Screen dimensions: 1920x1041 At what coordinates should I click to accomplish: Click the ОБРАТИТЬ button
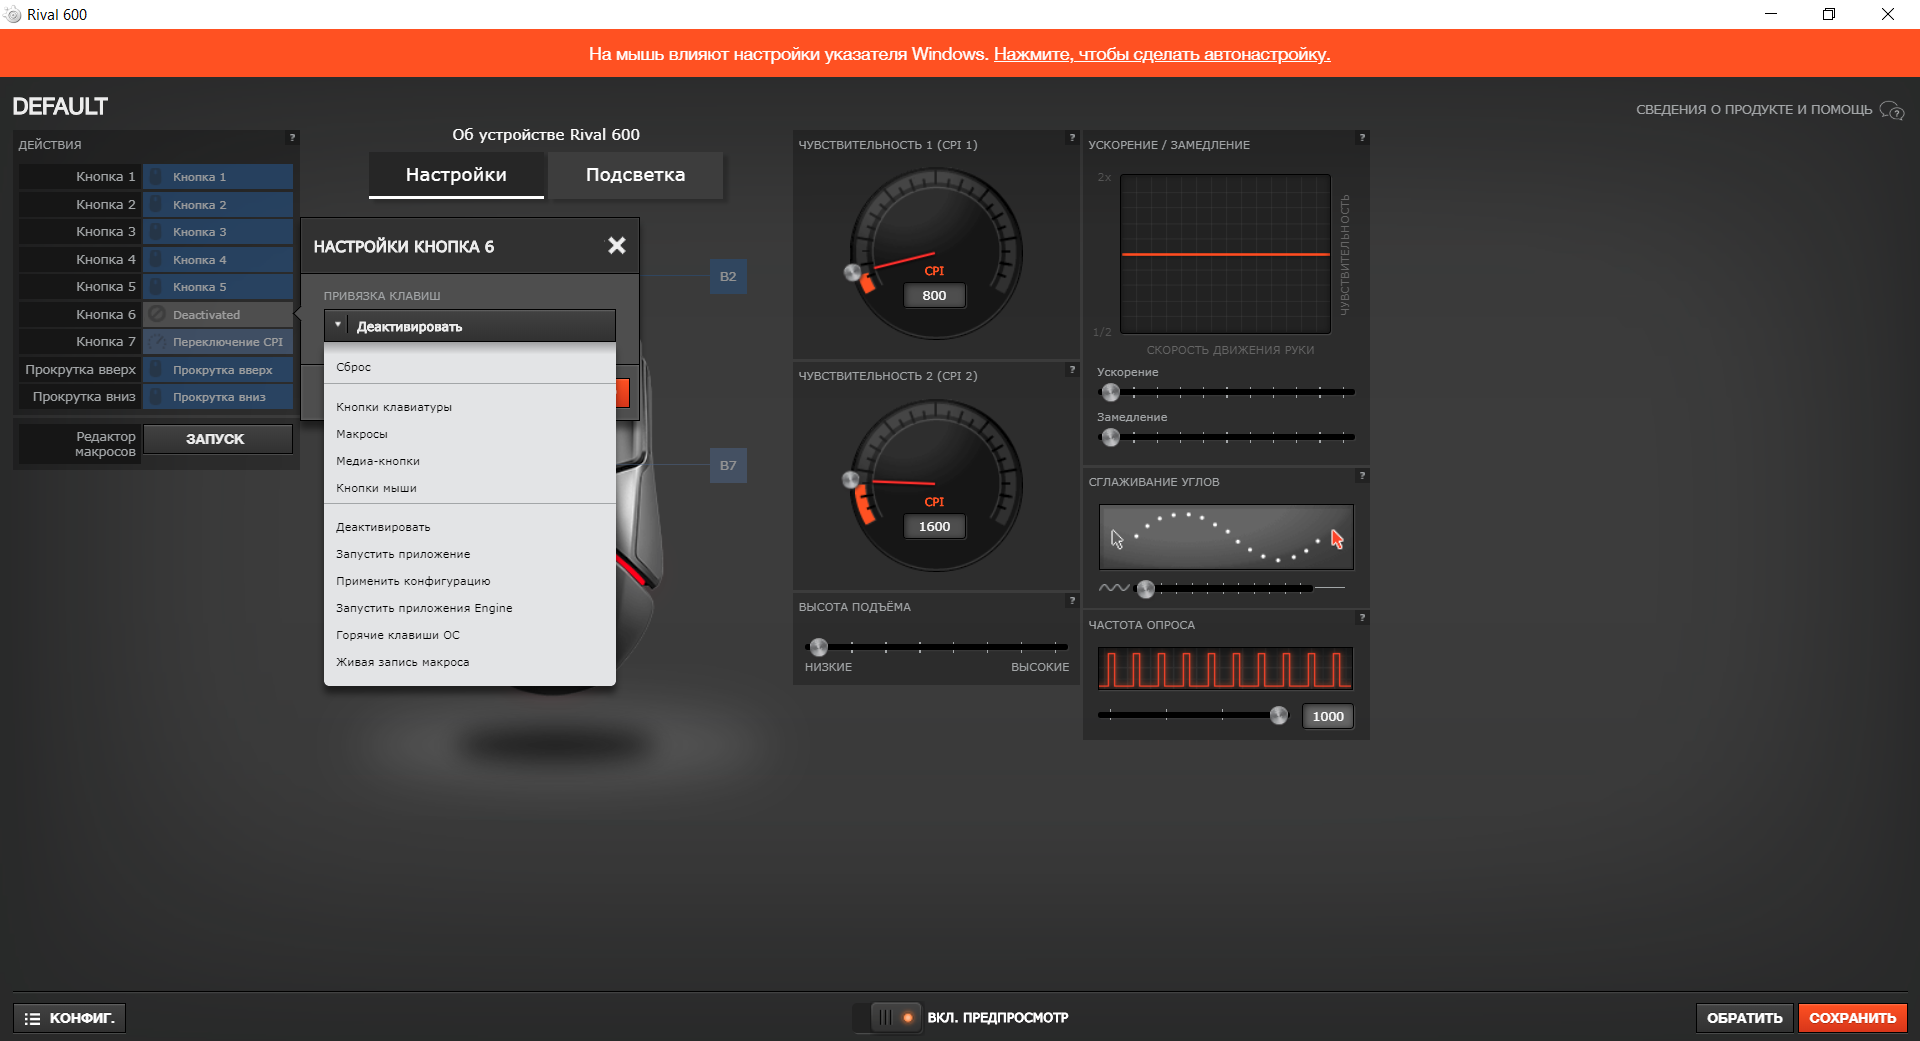click(x=1744, y=1018)
